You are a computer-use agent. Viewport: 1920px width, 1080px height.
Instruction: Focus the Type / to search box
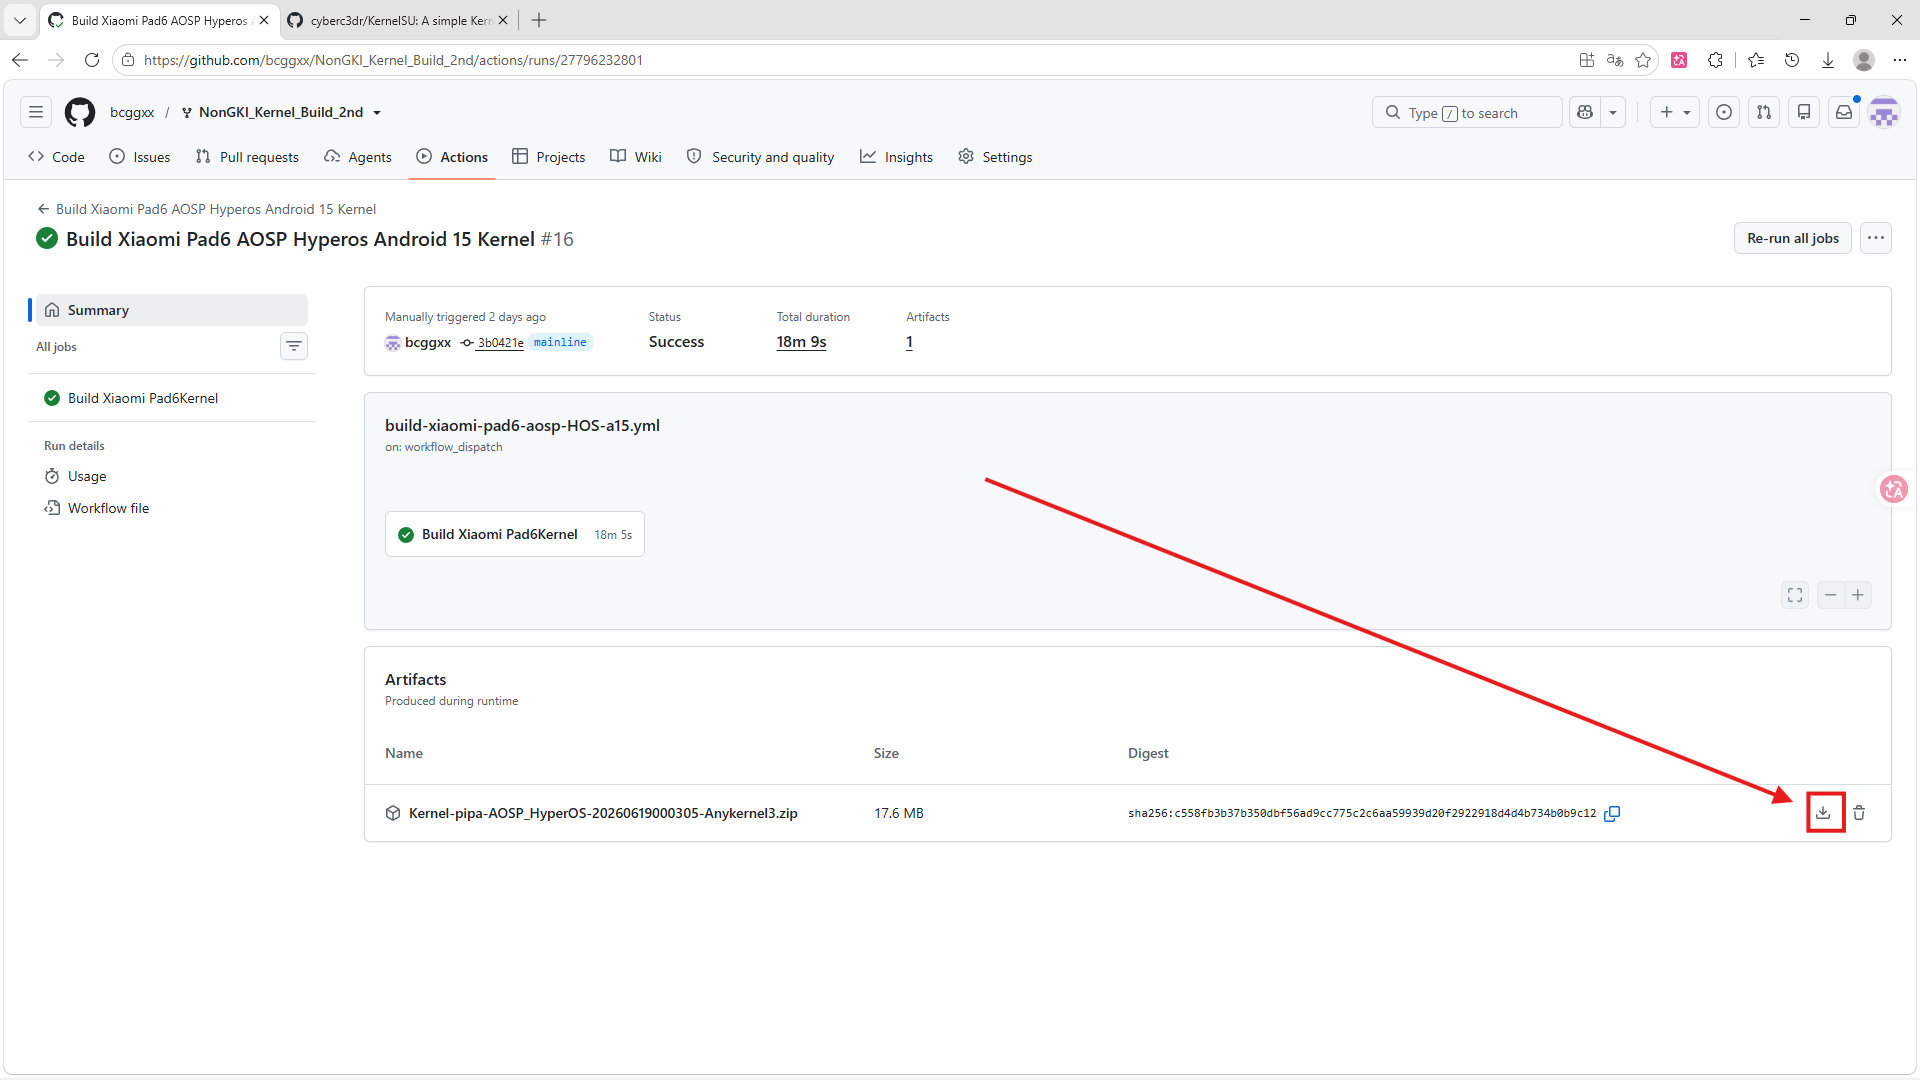(x=1467, y=113)
